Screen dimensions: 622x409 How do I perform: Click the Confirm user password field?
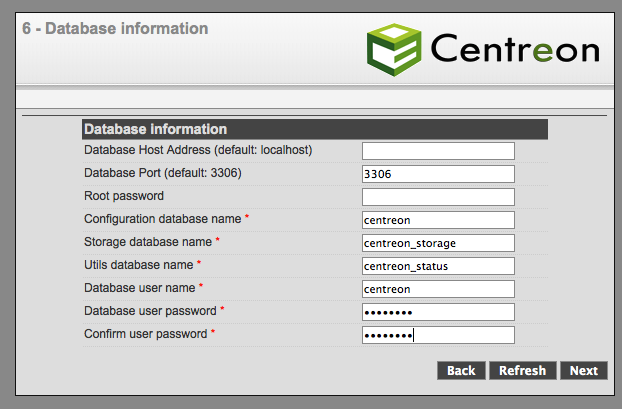click(438, 335)
